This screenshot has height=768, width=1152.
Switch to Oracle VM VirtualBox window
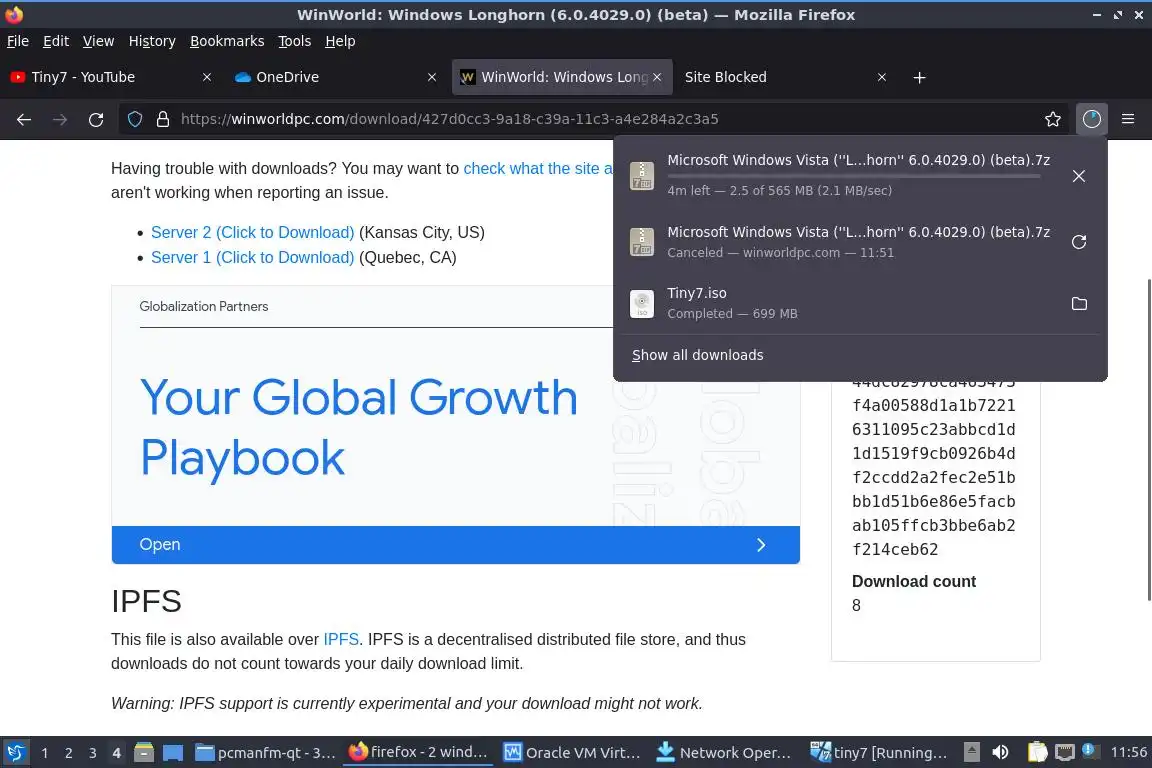(x=572, y=752)
